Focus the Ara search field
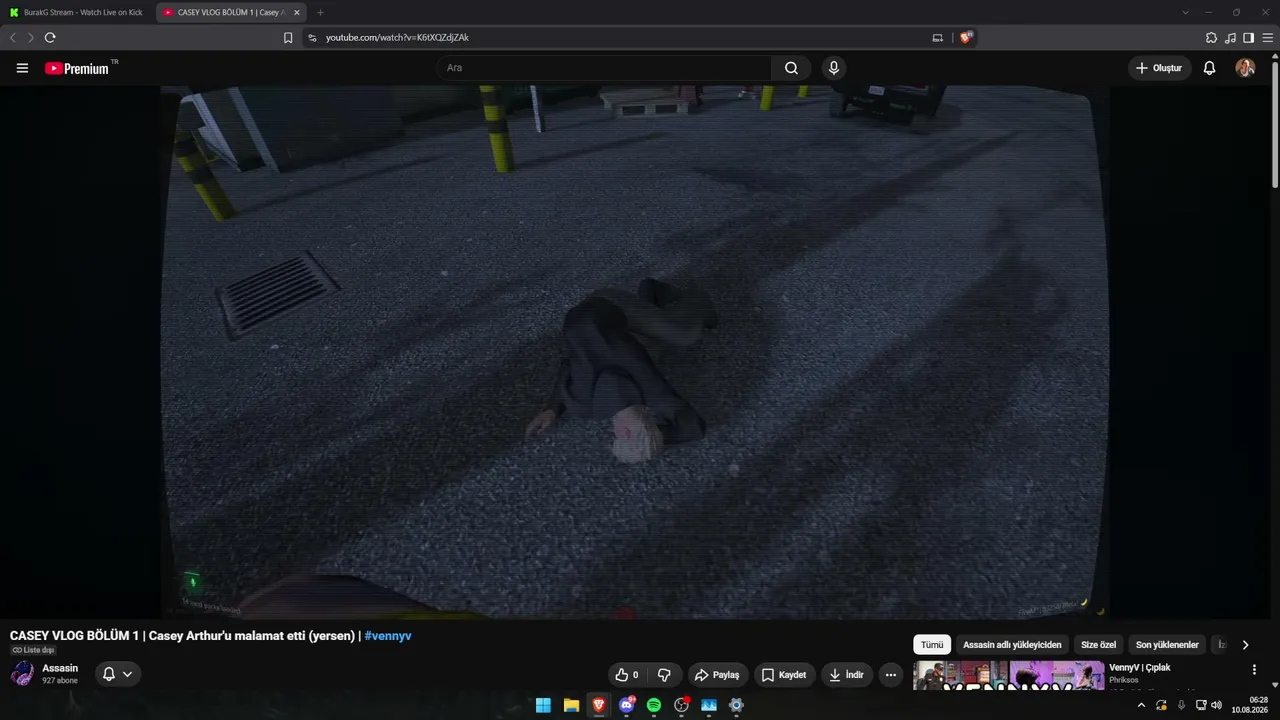Screen dimensions: 1280x720 point(603,68)
